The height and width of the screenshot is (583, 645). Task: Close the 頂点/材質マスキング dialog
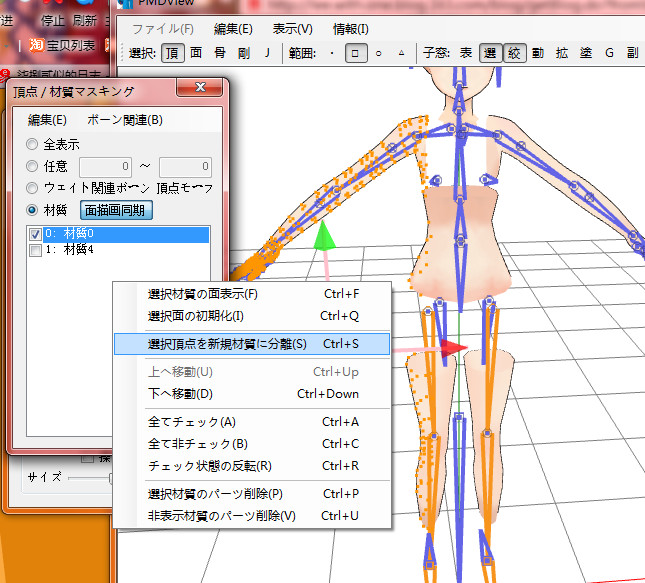pos(200,87)
